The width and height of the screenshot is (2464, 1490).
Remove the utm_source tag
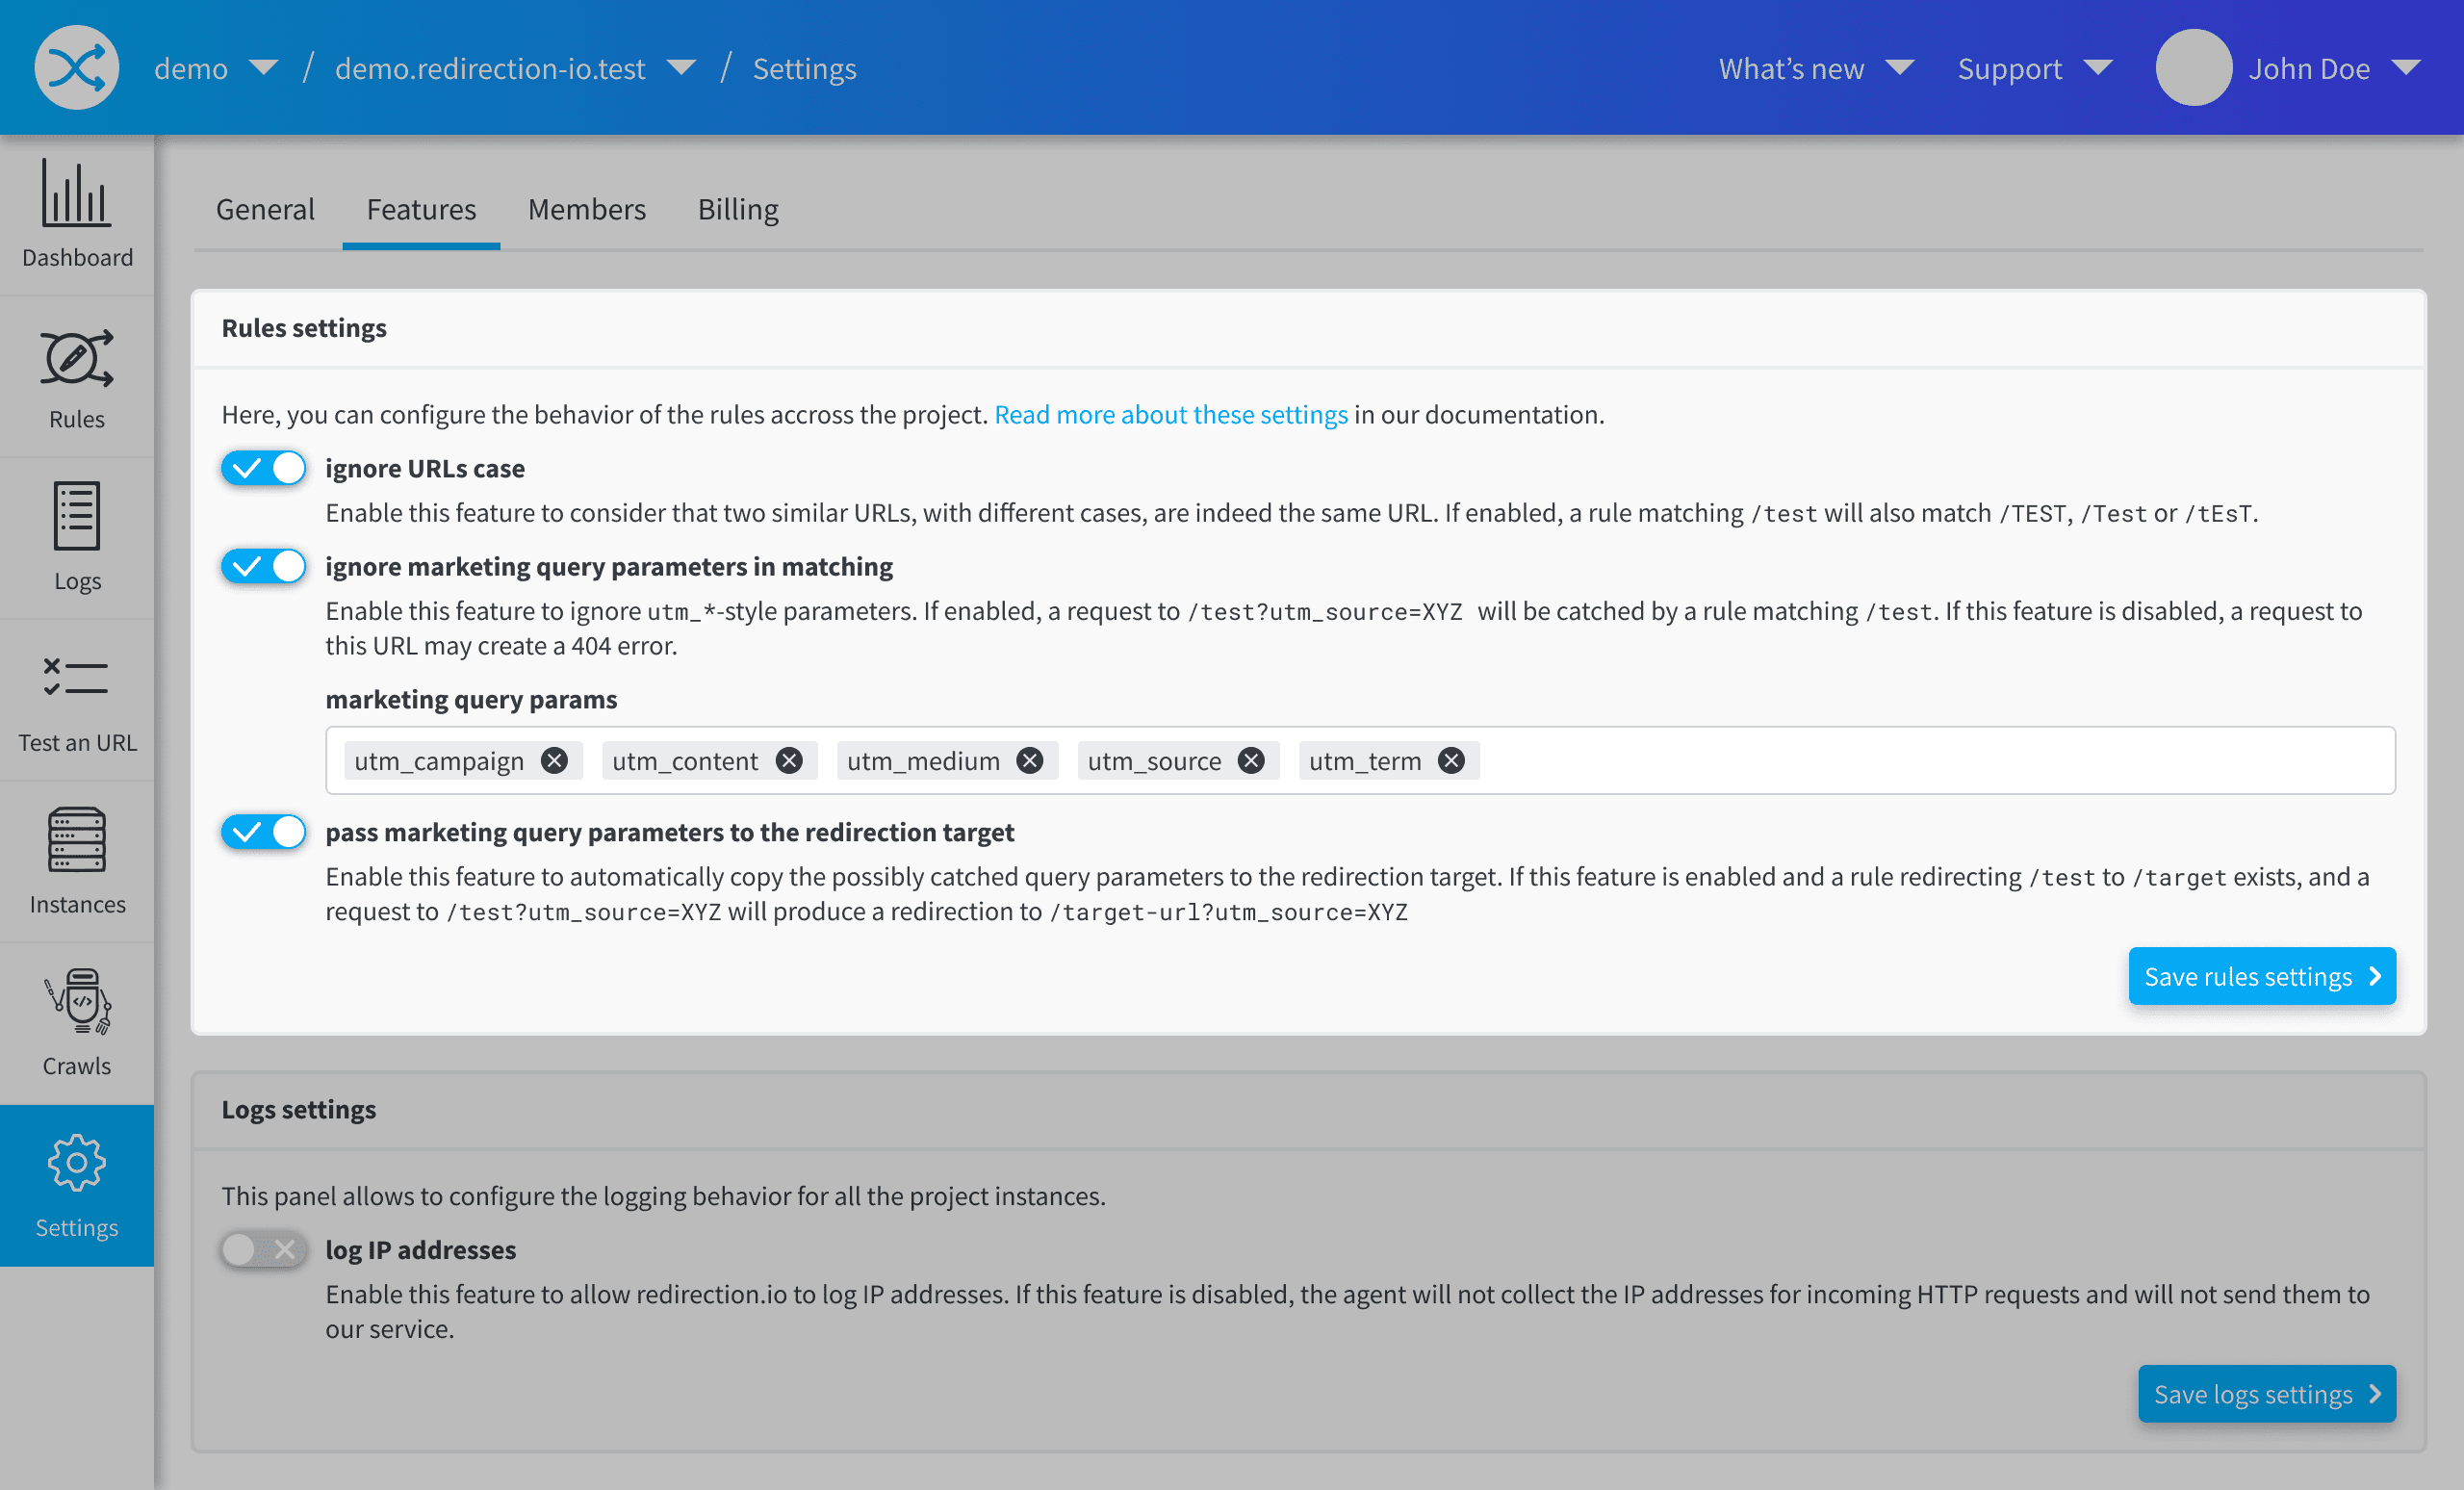click(1251, 761)
